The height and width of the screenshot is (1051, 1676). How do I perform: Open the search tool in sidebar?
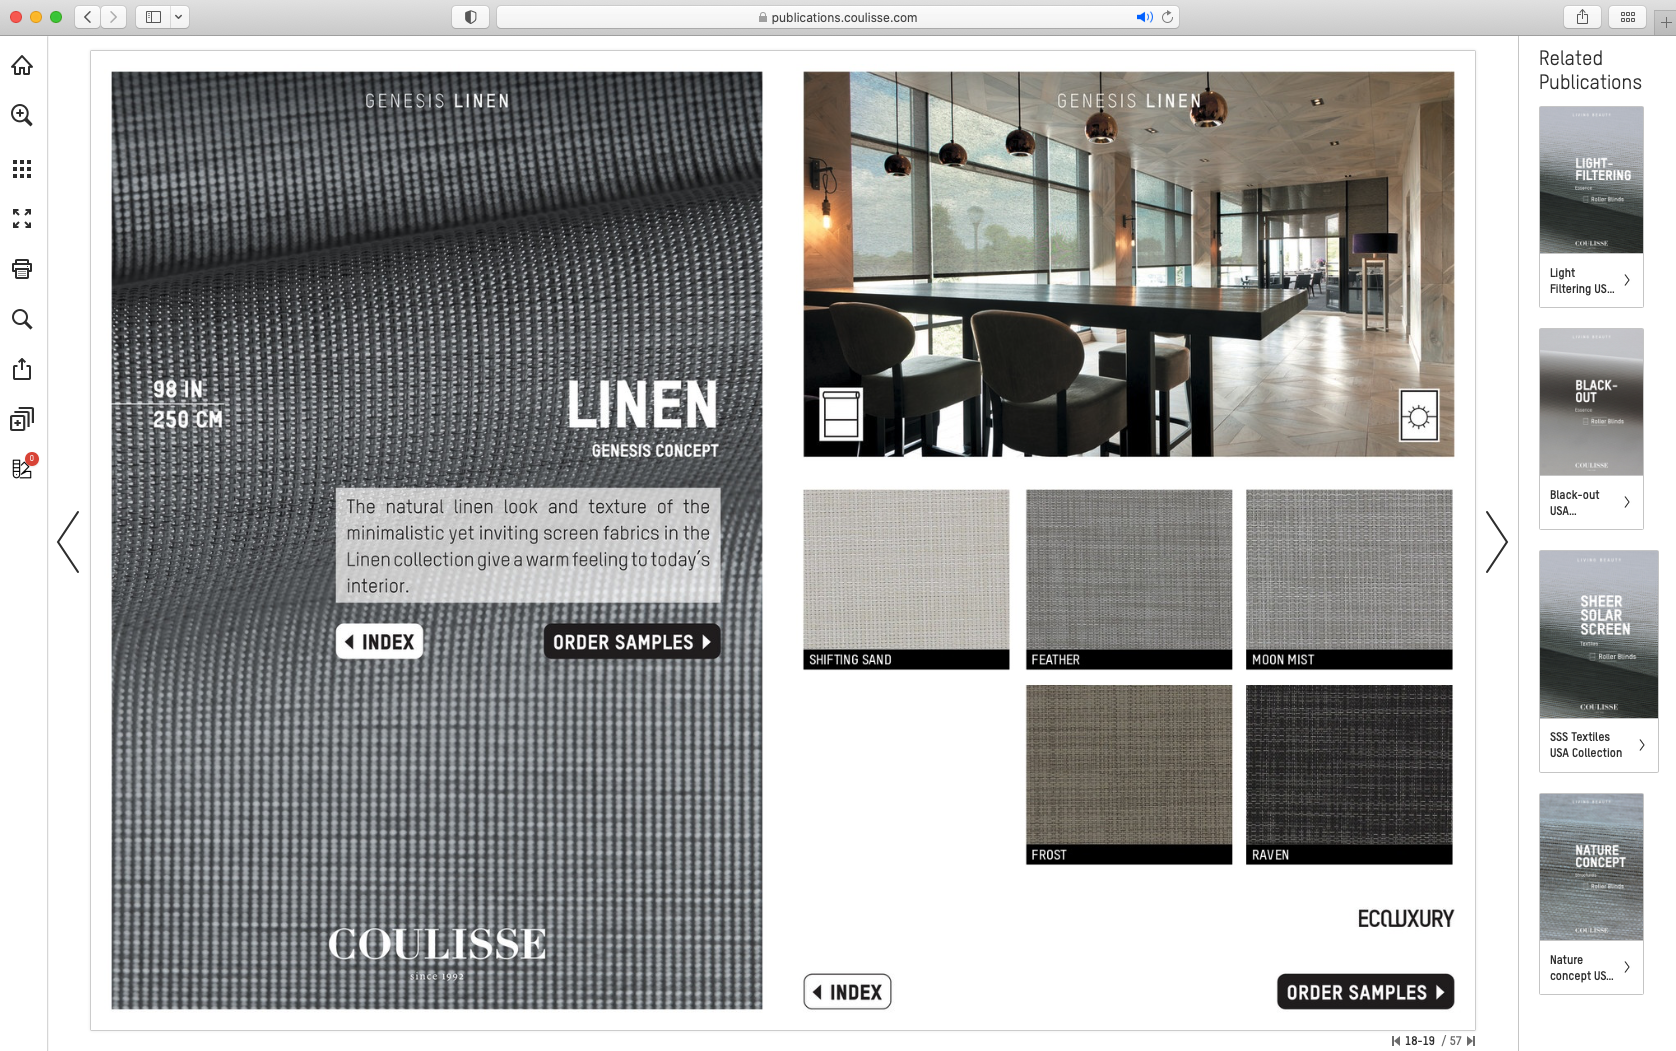point(22,319)
